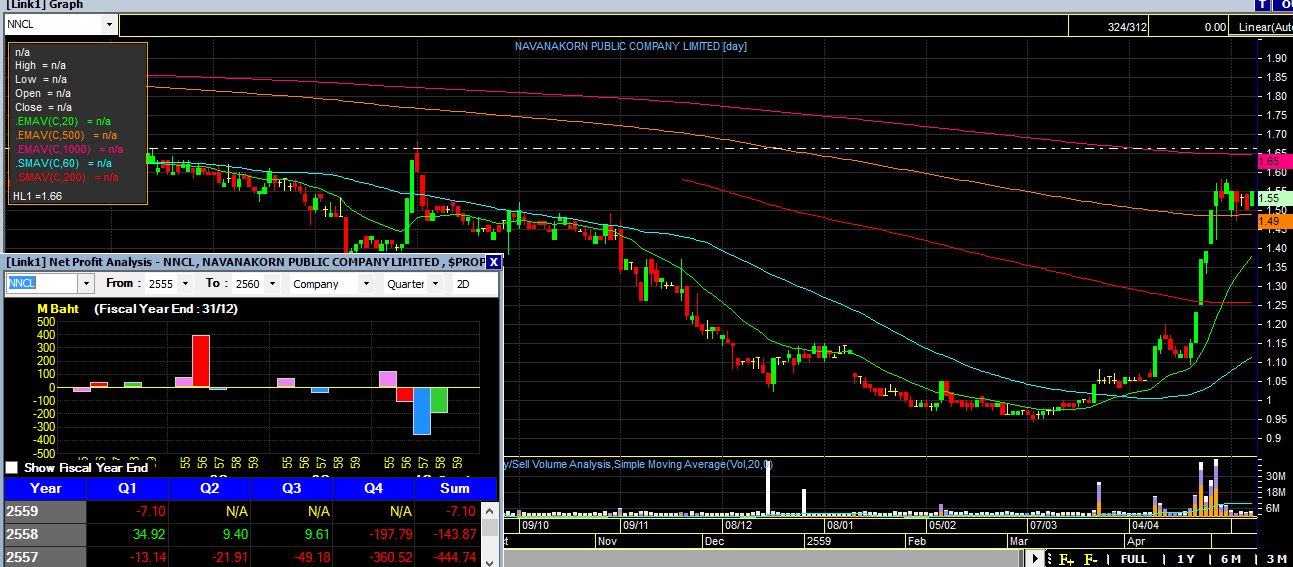This screenshot has height=567, width=1293.
Task: Expand the To year 2560 dropdown
Action: (x=270, y=284)
